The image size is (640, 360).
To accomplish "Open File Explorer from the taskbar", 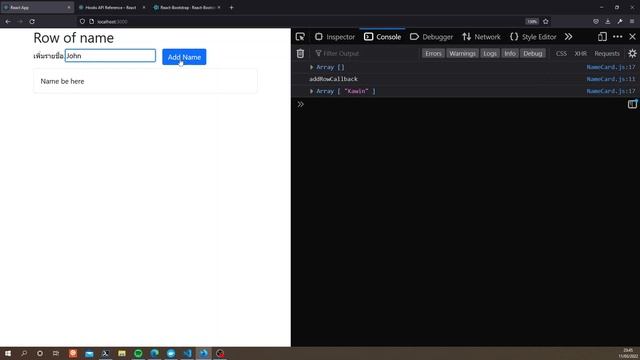I will 122,353.
